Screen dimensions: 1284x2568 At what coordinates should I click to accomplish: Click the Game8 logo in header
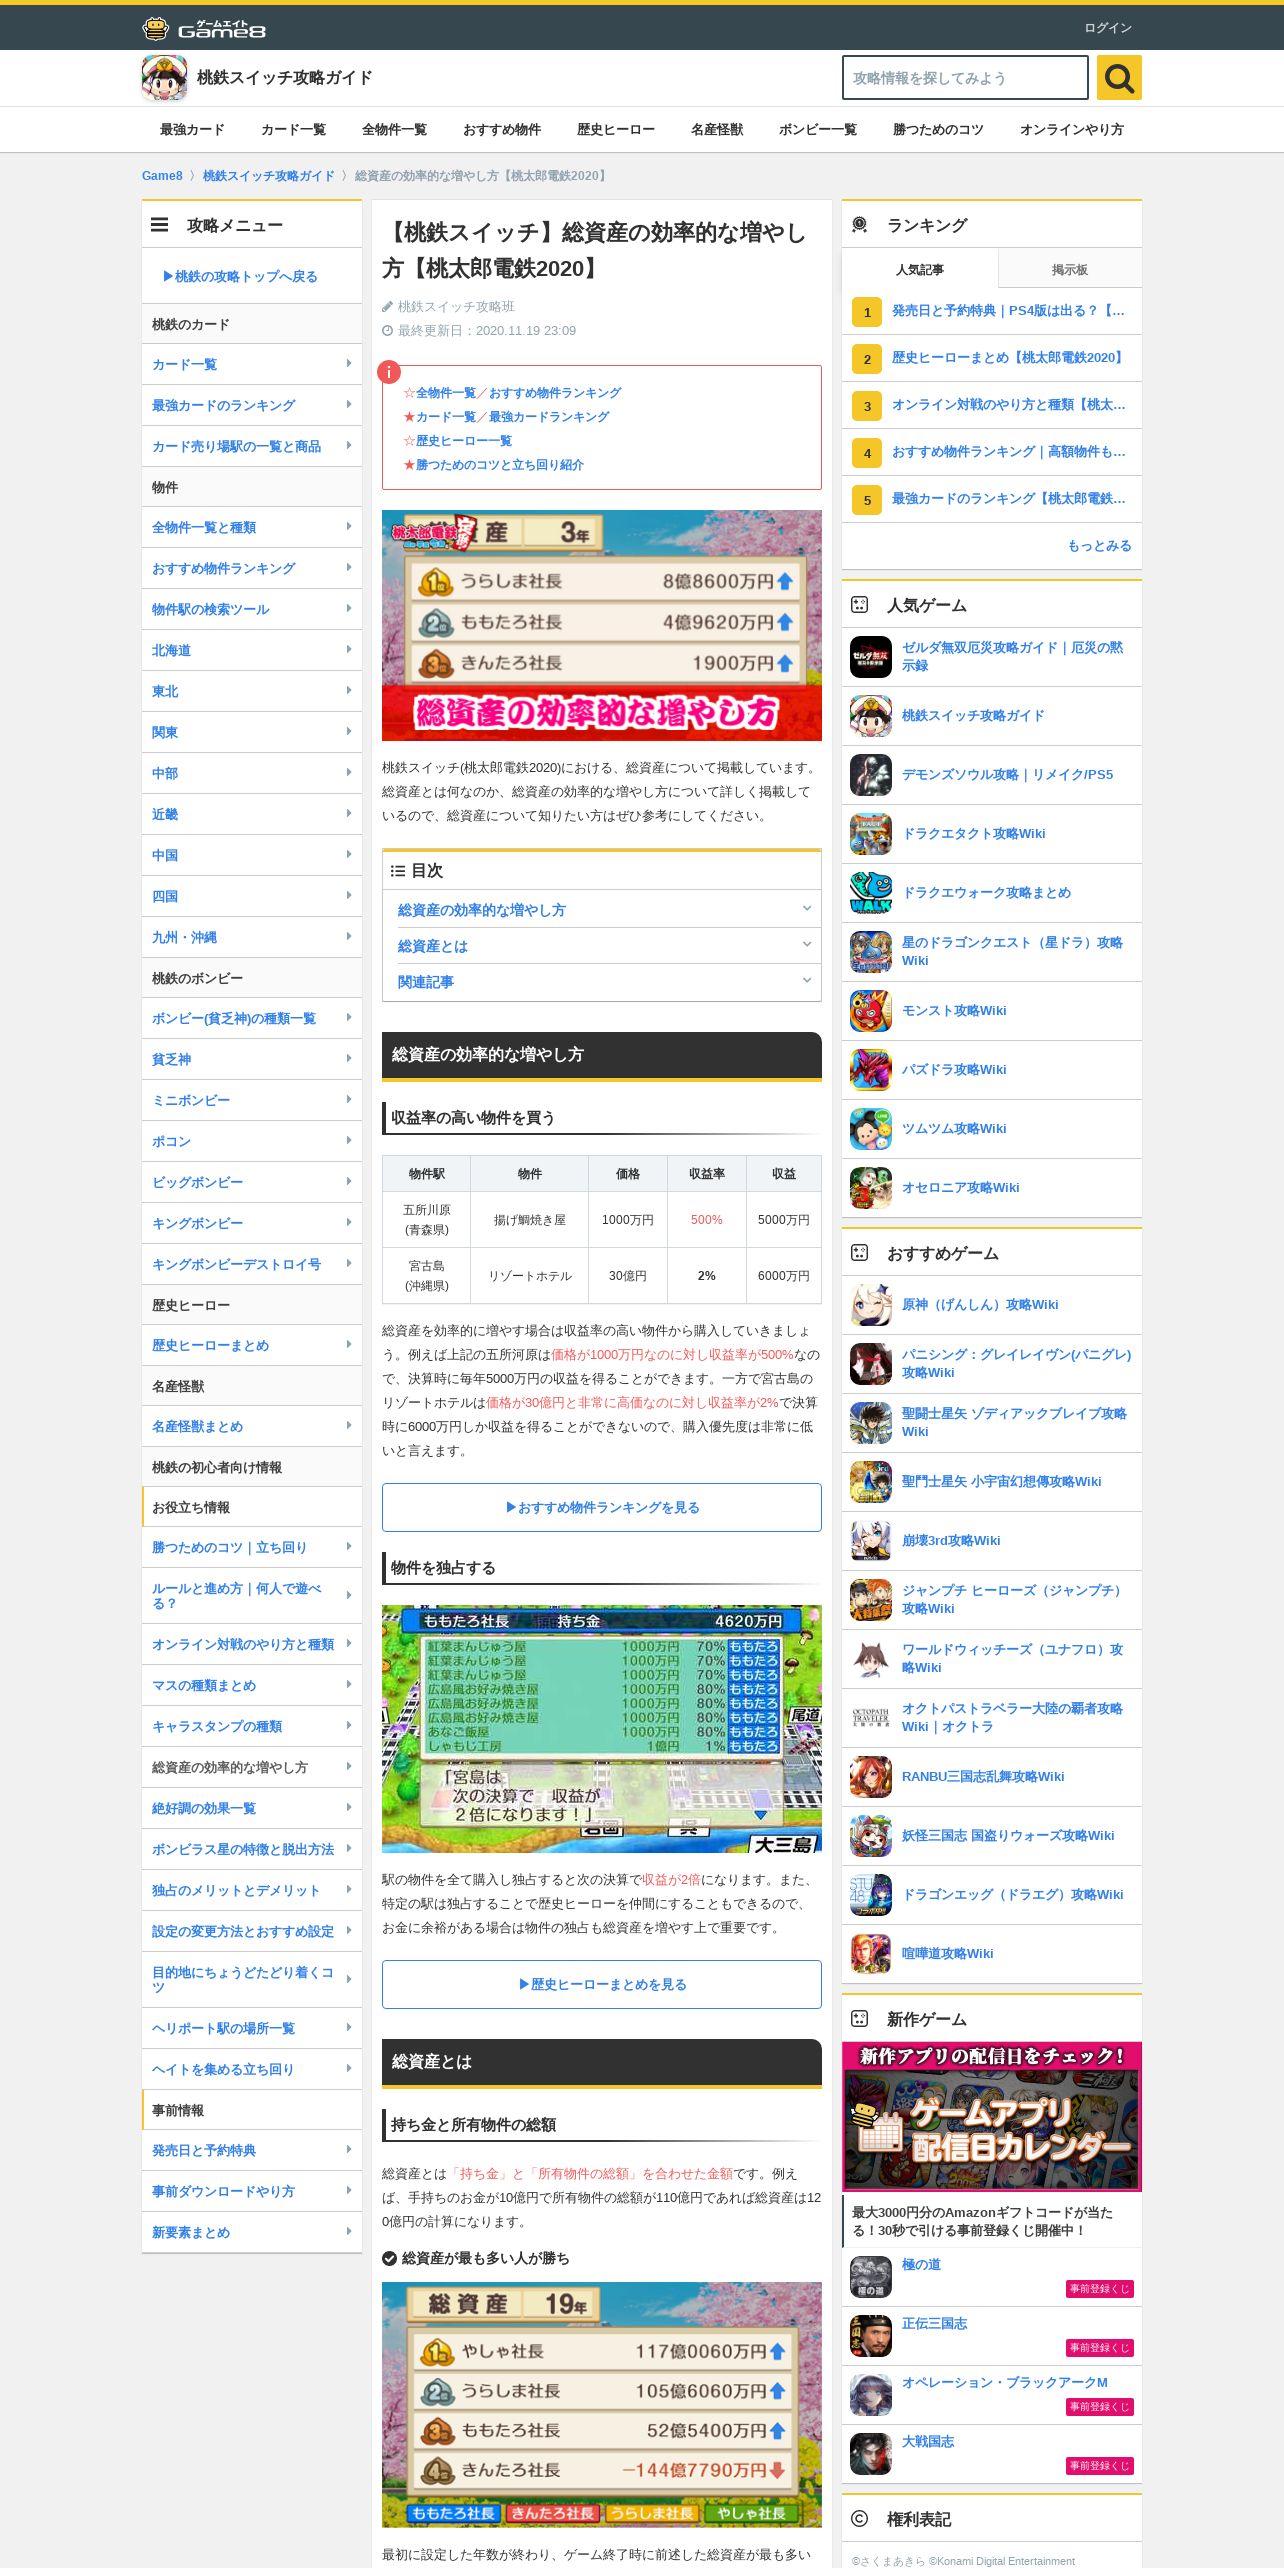click(x=204, y=28)
